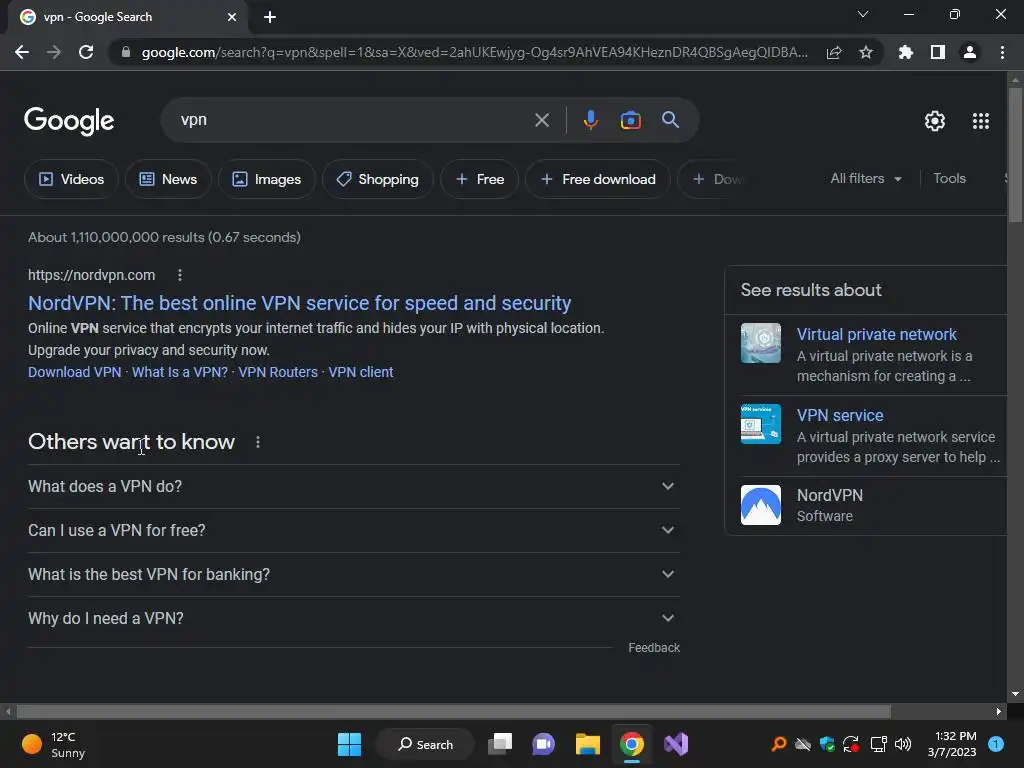The height and width of the screenshot is (768, 1024).
Task: Click the forward navigation arrow
Action: pyautogui.click(x=54, y=52)
